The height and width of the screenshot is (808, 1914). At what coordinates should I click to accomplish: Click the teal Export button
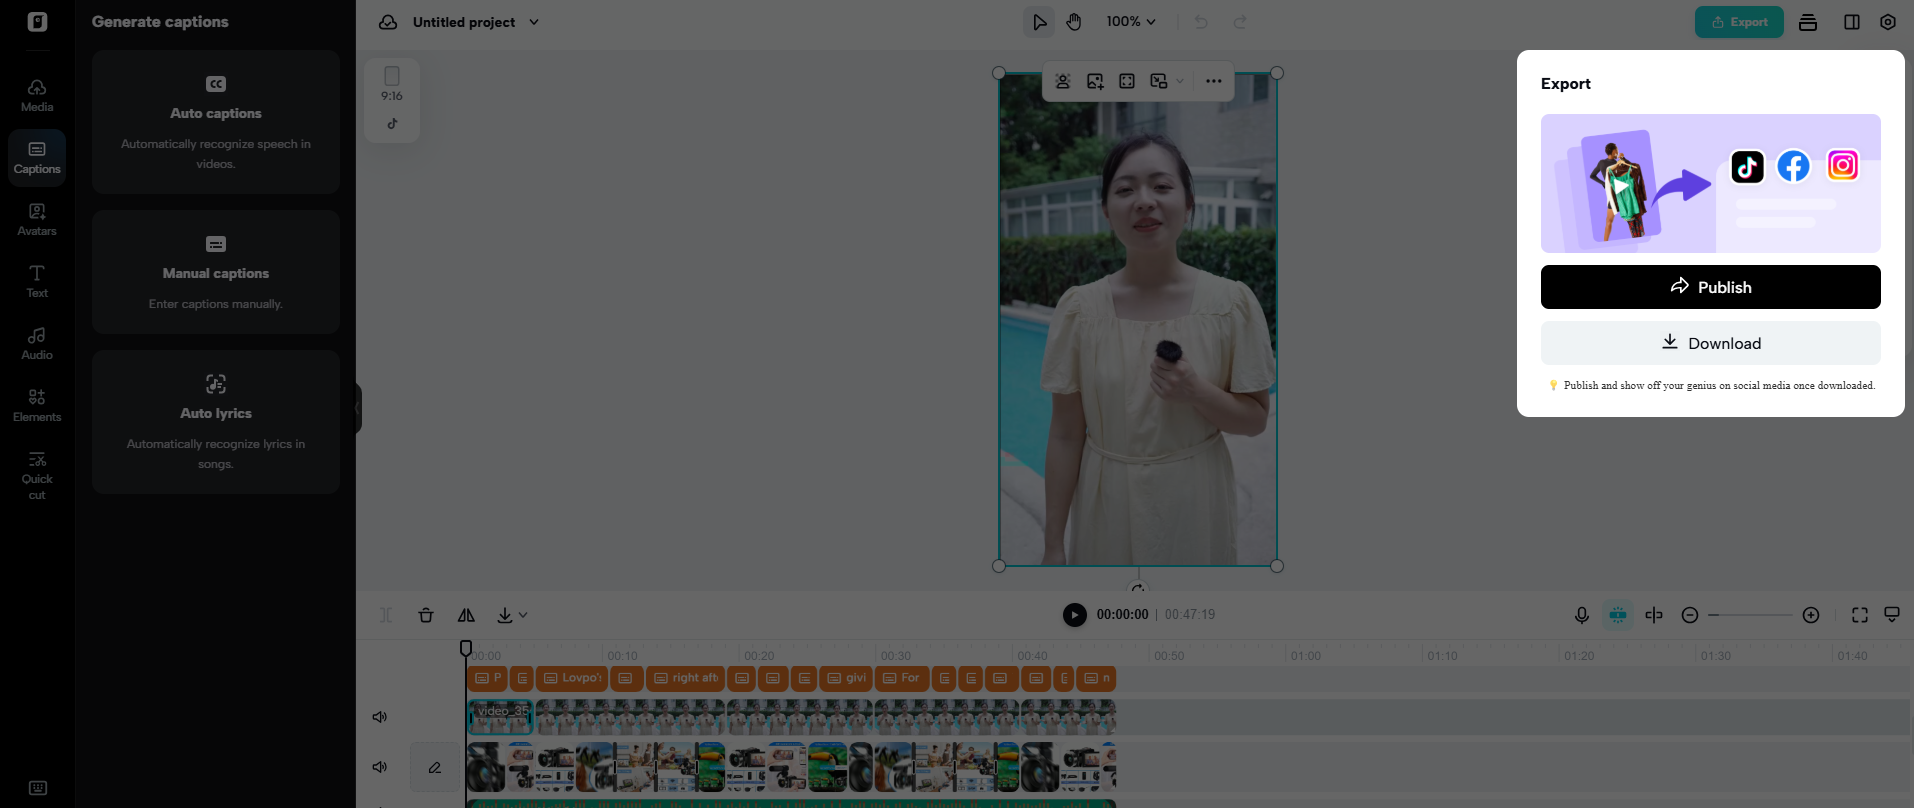tap(1739, 22)
